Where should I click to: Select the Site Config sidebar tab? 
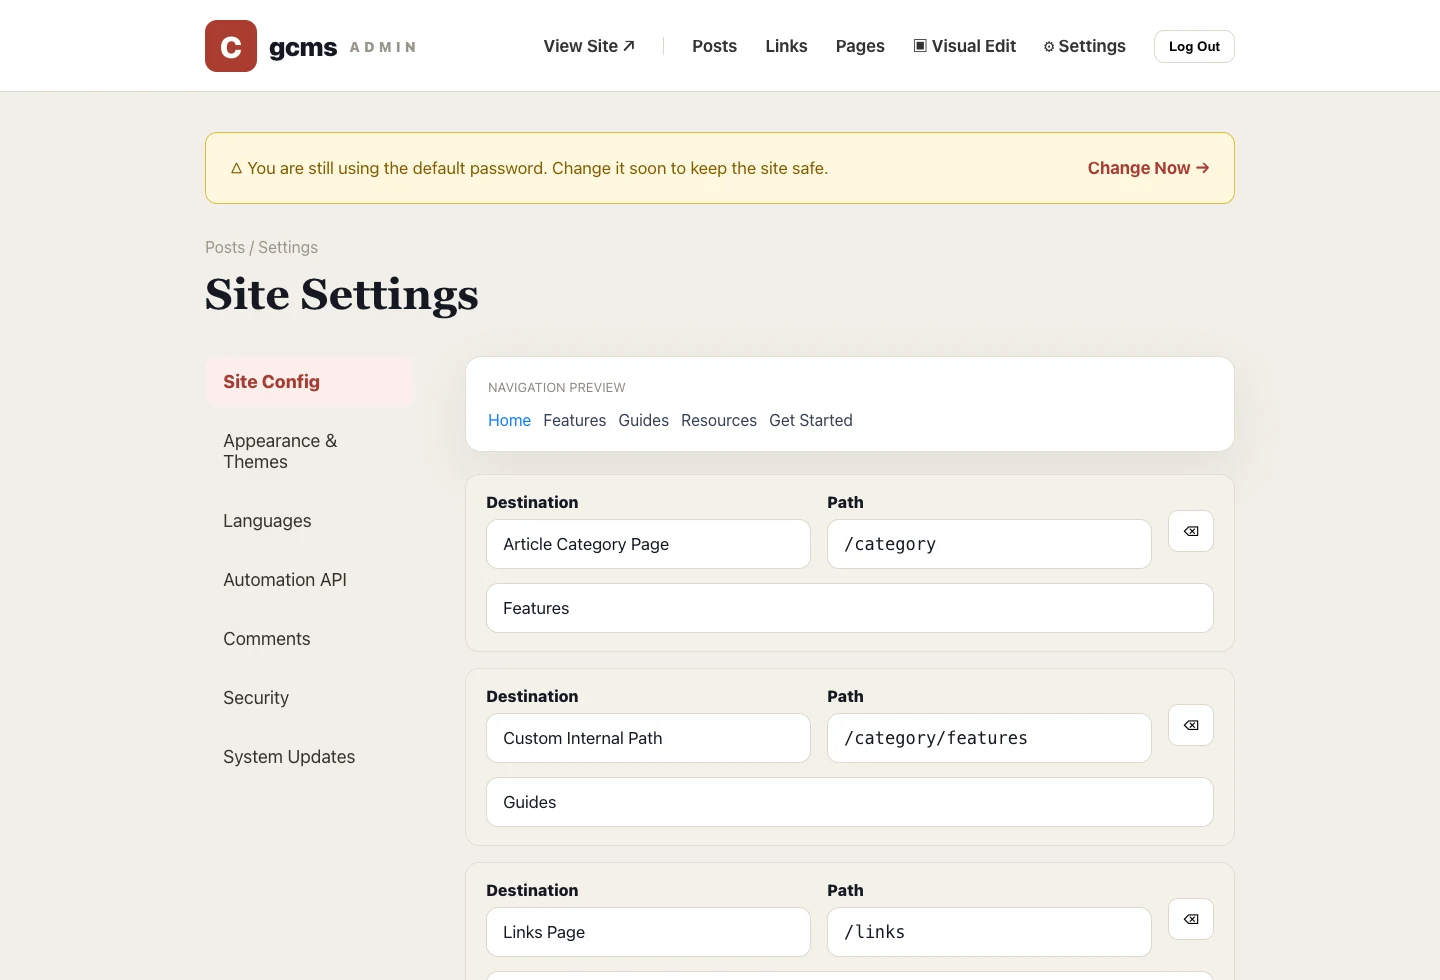(310, 382)
